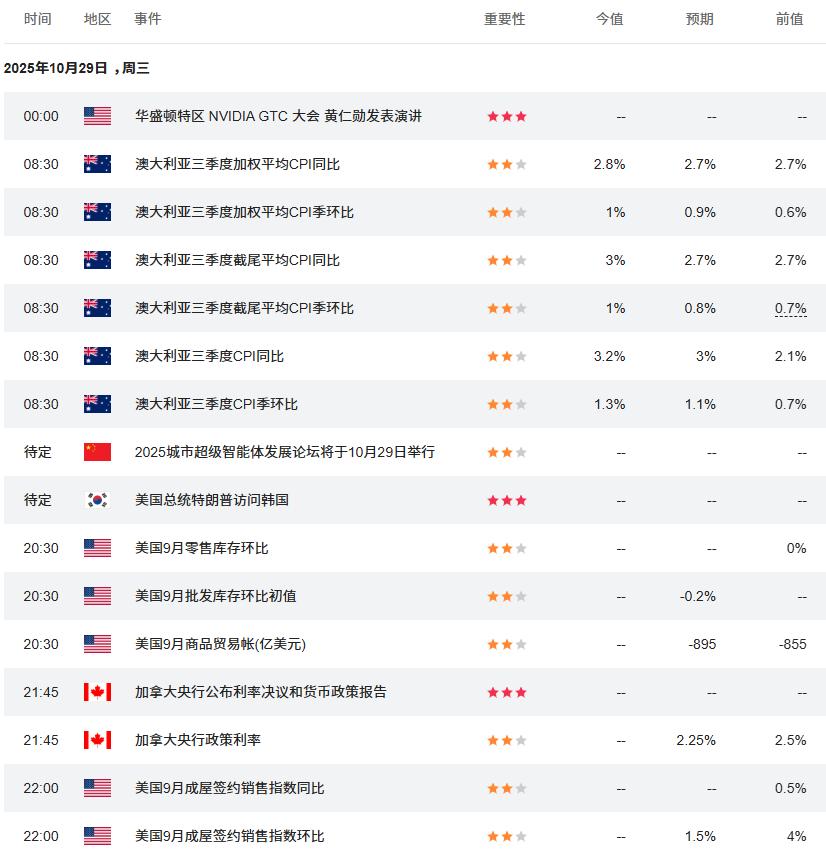Click the three-star rating for 美国总统特朗普访问韩国

506,500
